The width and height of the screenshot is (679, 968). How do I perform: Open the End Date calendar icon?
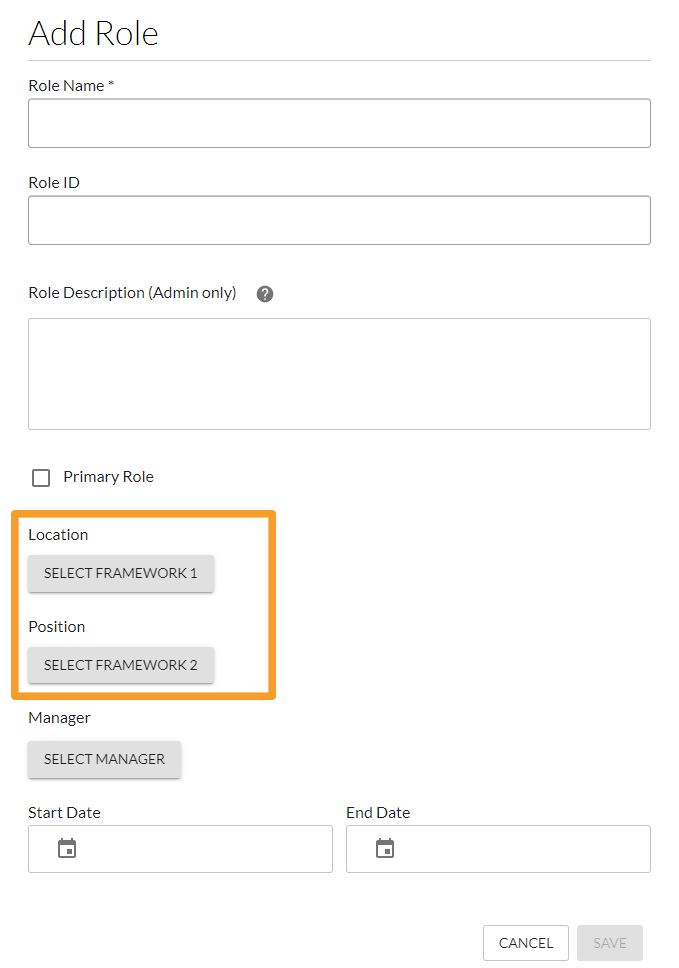pos(385,849)
